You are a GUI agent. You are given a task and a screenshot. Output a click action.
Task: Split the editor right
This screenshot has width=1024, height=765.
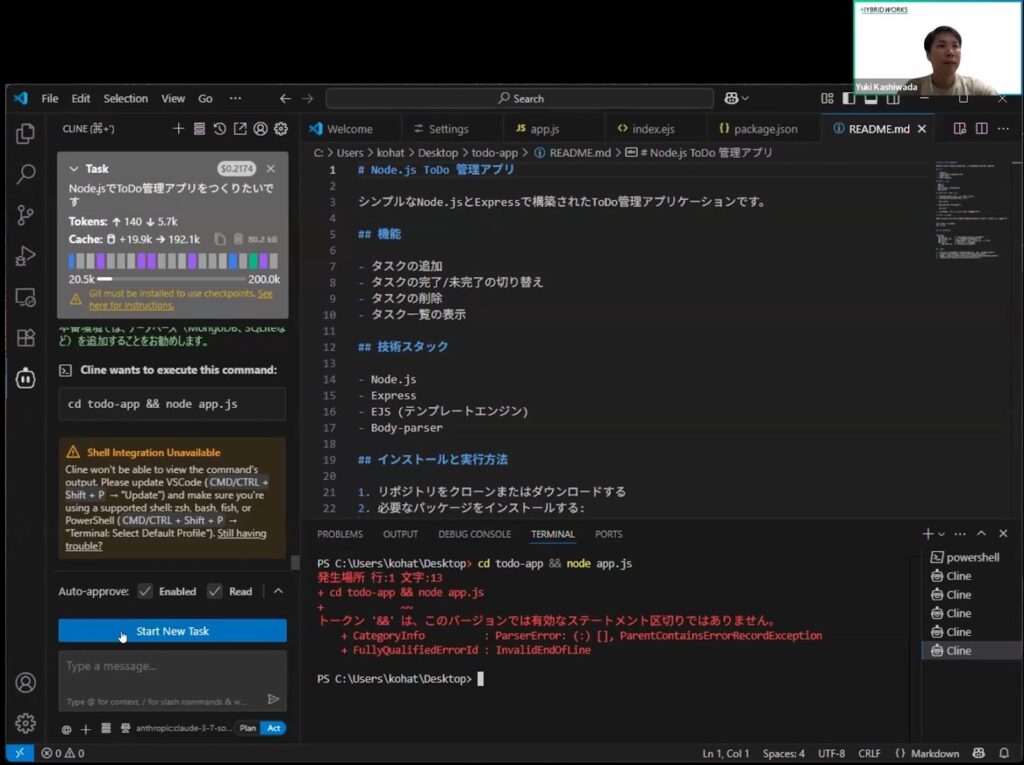pos(982,129)
